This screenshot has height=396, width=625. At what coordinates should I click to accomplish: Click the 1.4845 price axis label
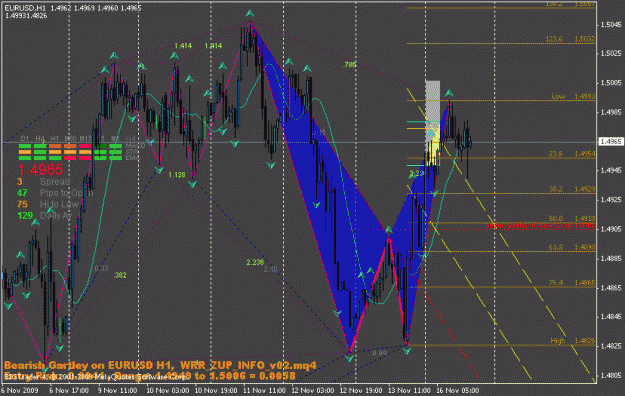(611, 317)
